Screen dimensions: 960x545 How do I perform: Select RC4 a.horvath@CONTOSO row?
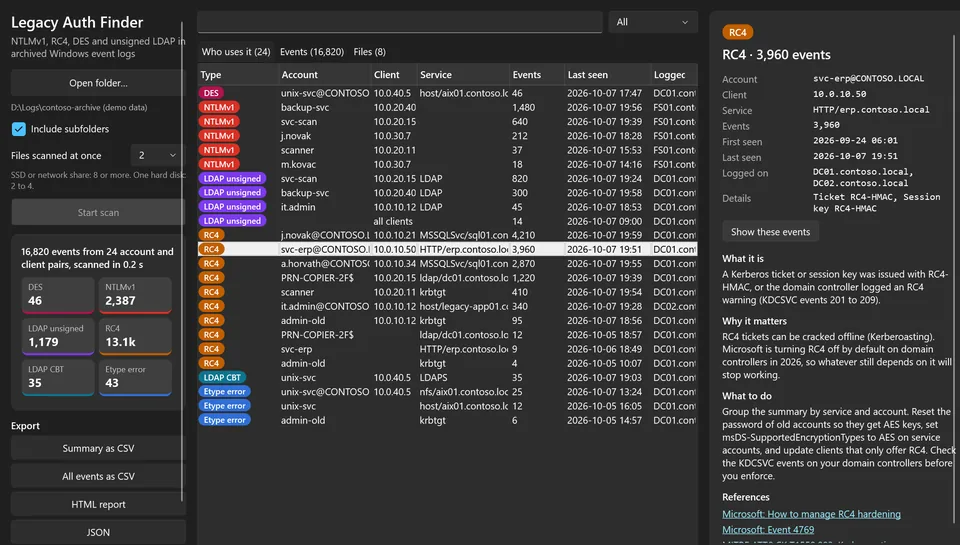(448, 263)
